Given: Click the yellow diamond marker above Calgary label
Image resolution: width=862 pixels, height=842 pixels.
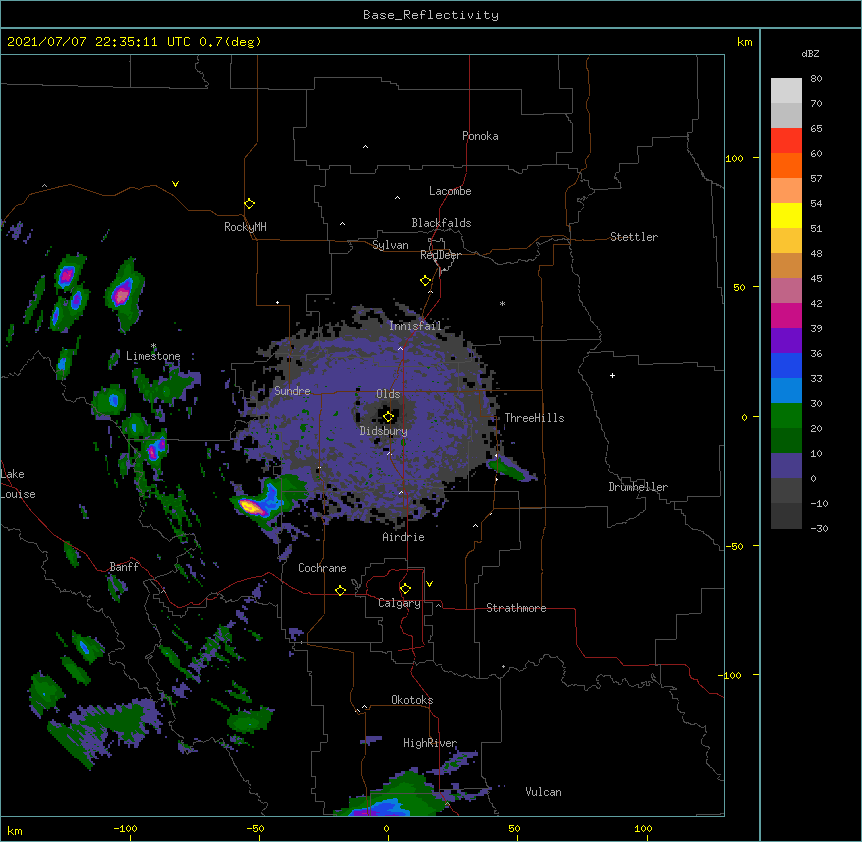Looking at the screenshot, I should [x=405, y=589].
